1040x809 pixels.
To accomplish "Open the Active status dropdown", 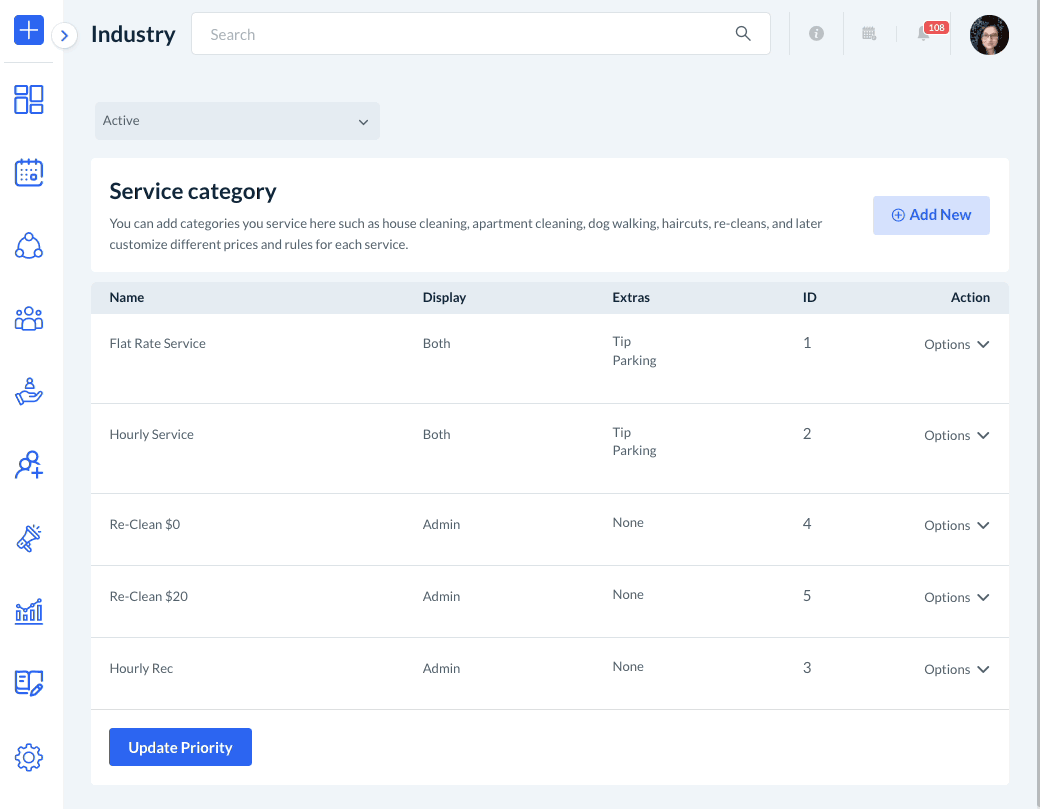I will [x=237, y=121].
